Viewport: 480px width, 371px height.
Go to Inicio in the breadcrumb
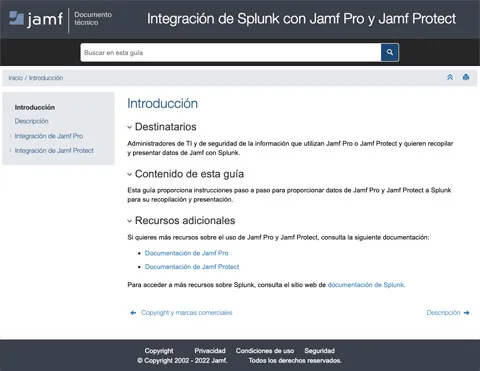coord(16,78)
